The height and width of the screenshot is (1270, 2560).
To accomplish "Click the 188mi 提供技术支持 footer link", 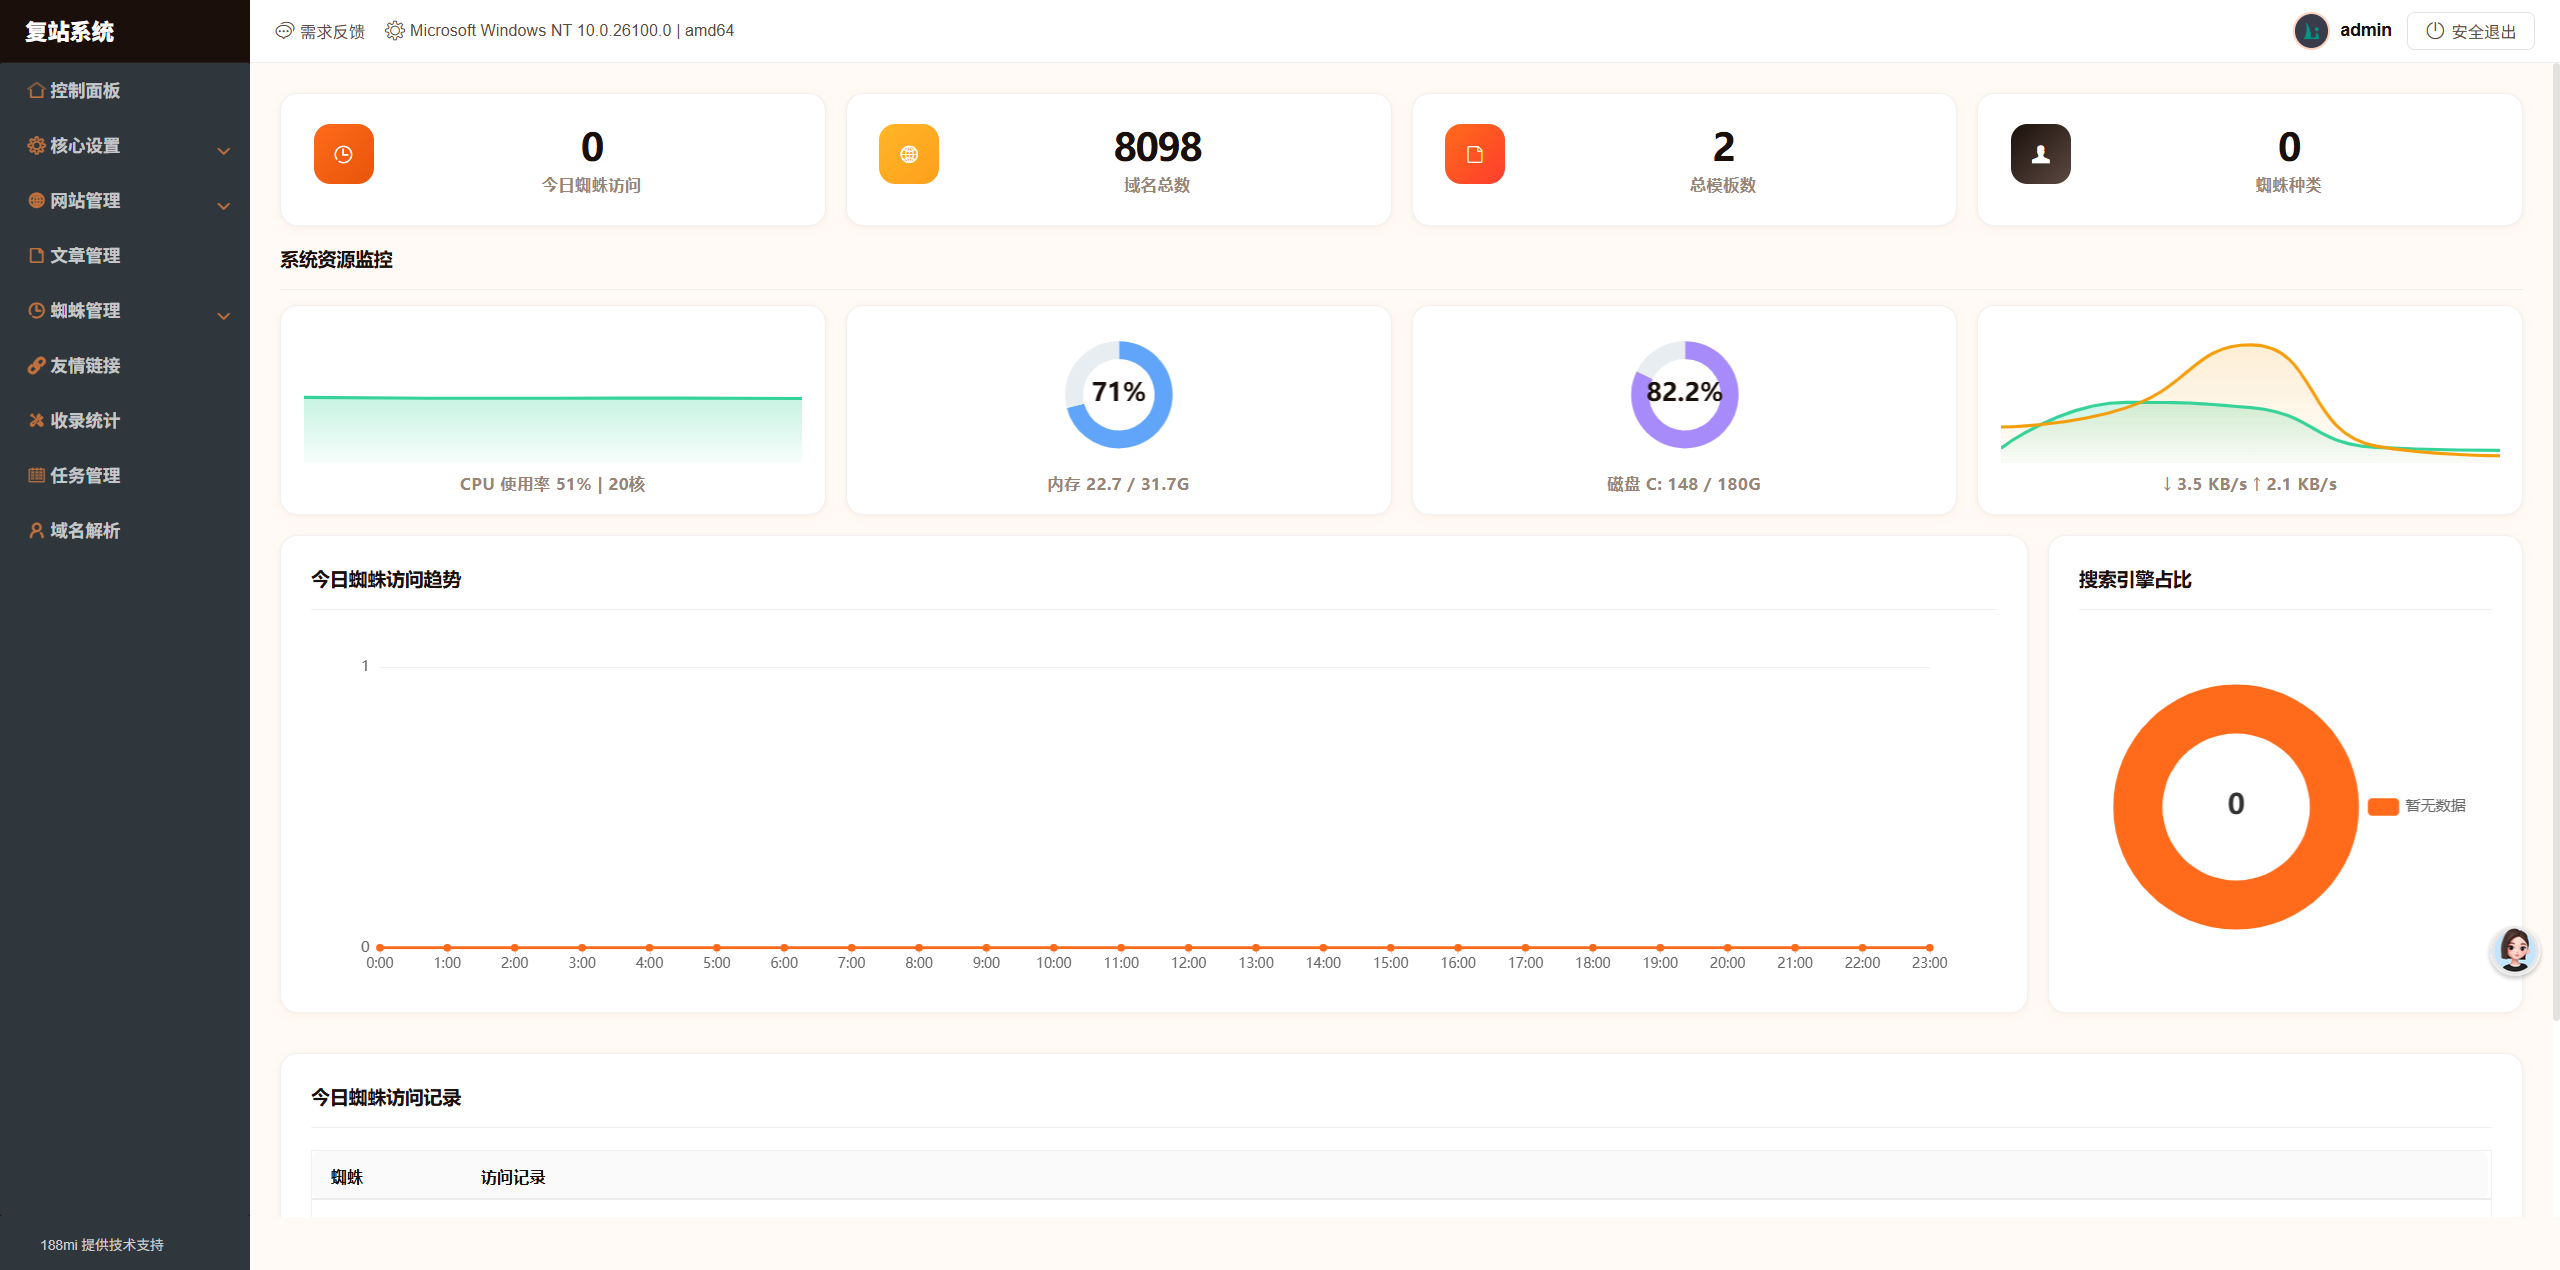I will 102,1245.
